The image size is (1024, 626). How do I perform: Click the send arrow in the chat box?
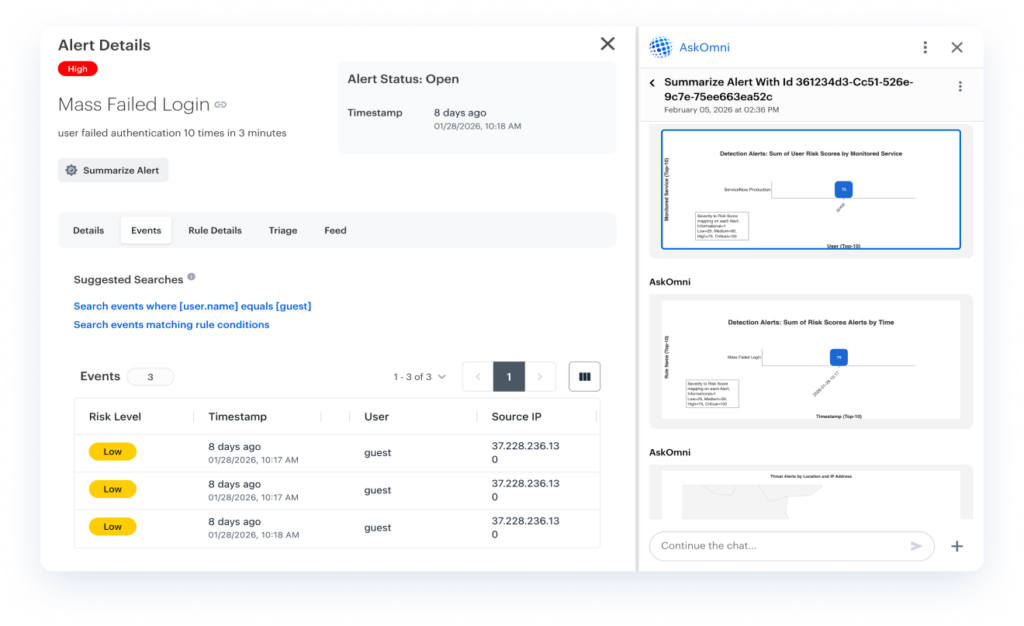[916, 546]
